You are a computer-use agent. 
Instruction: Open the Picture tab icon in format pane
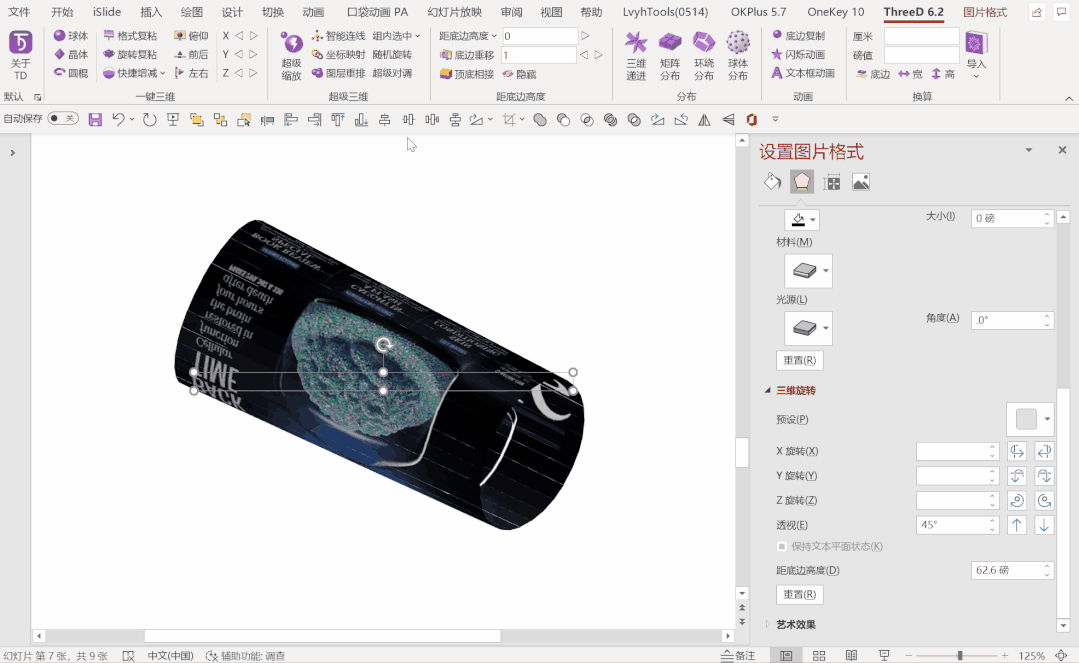[861, 182]
